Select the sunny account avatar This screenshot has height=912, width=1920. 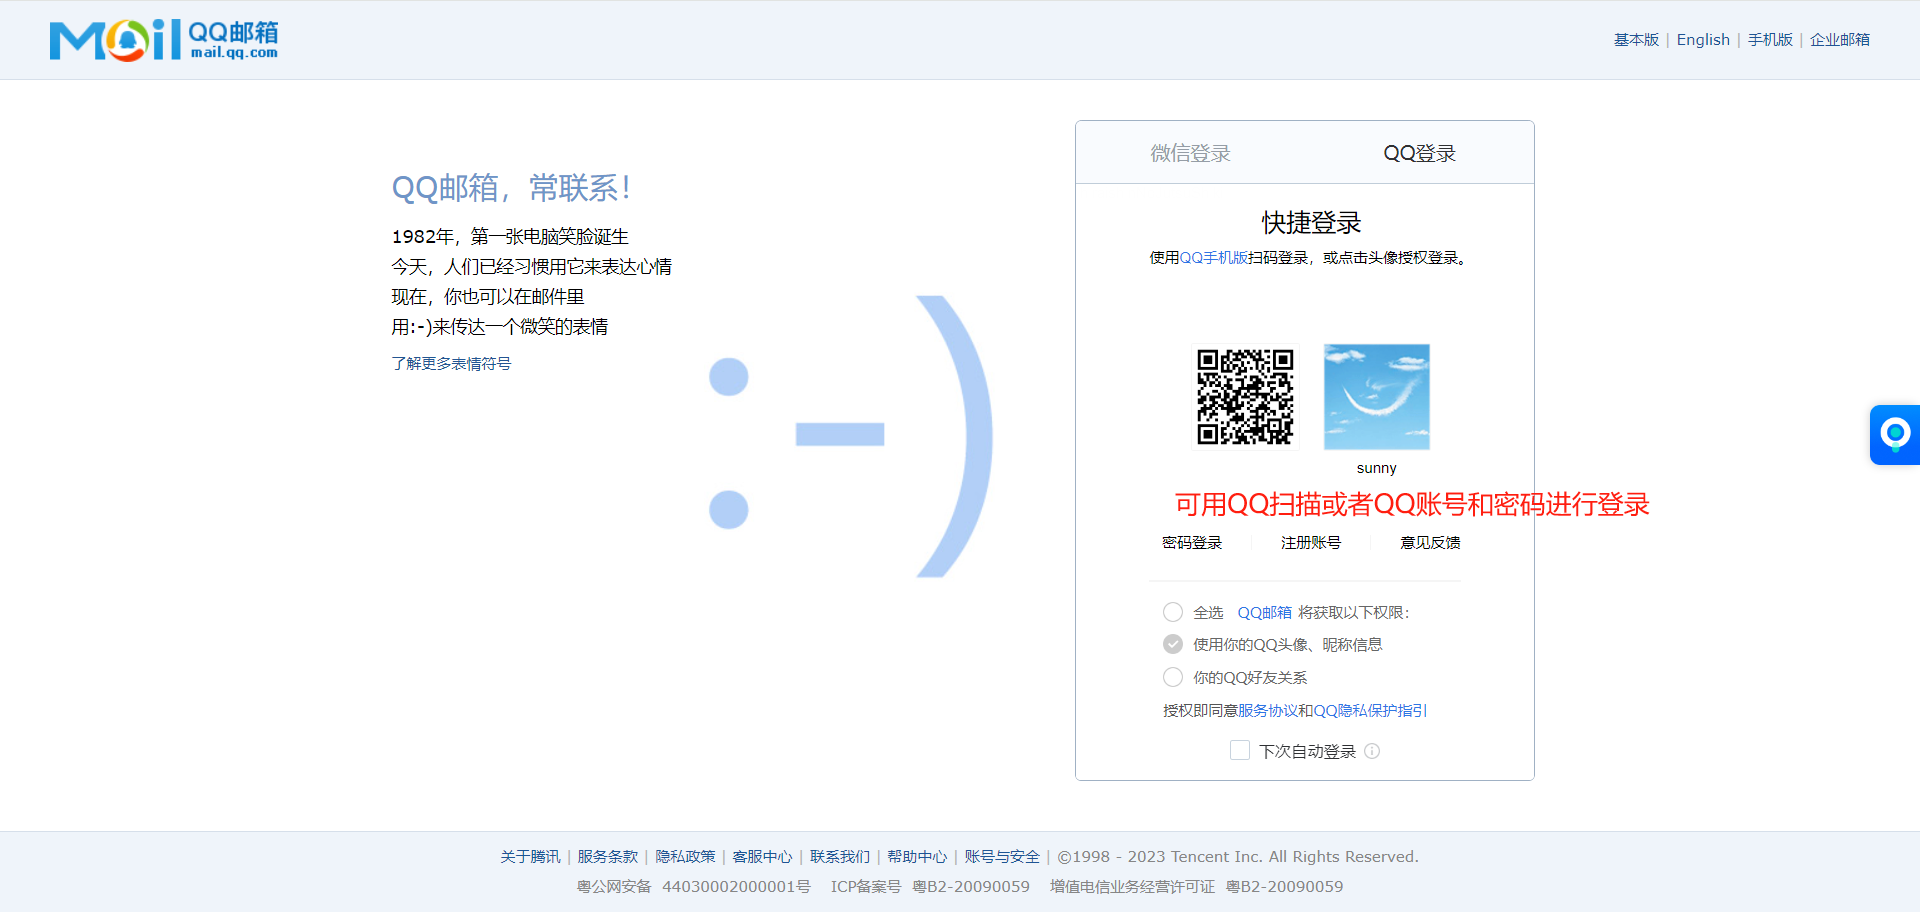(1377, 397)
